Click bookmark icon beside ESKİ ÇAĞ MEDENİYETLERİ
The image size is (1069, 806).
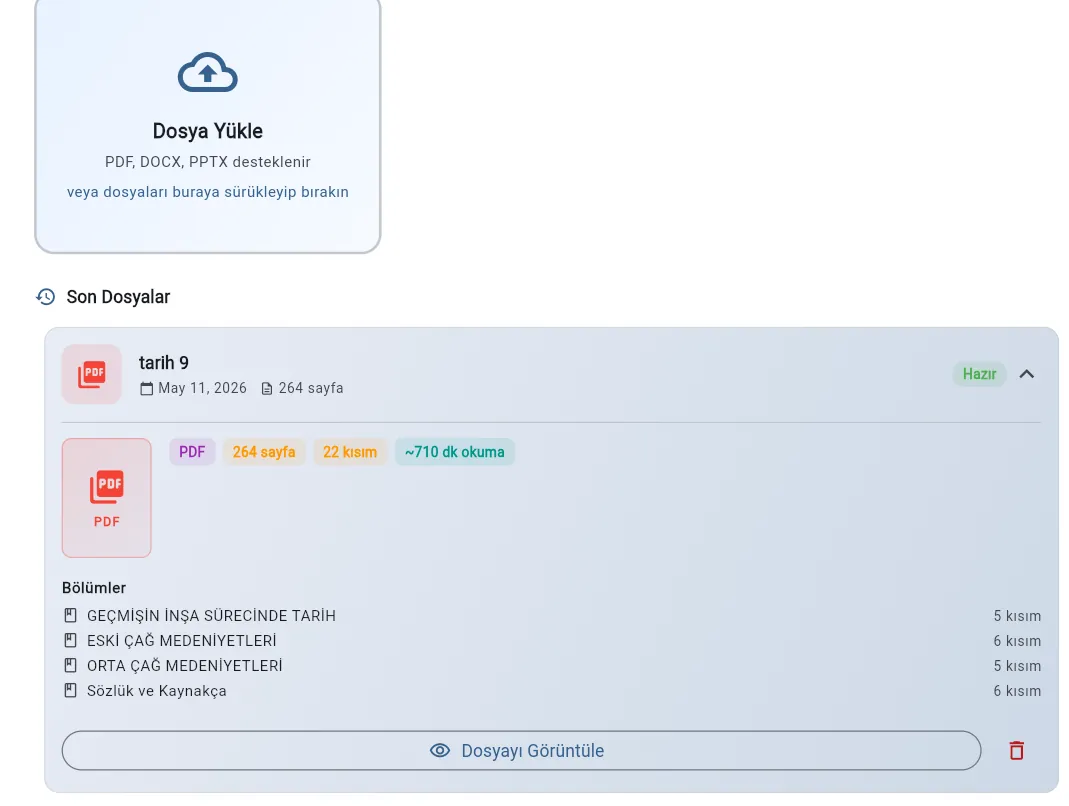[x=70, y=640]
